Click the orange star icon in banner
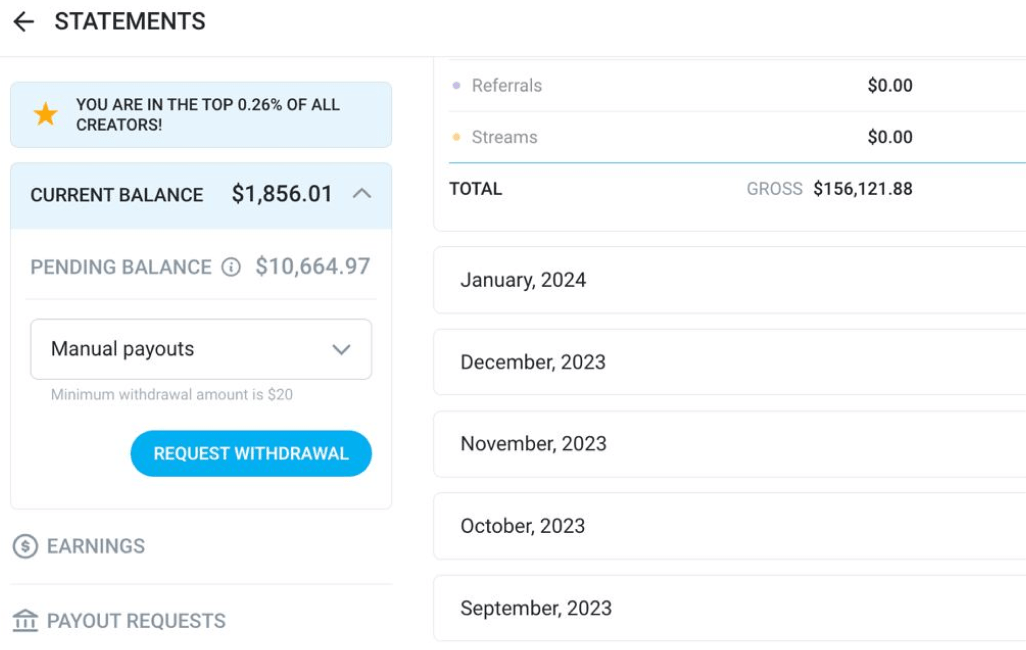 [46, 115]
